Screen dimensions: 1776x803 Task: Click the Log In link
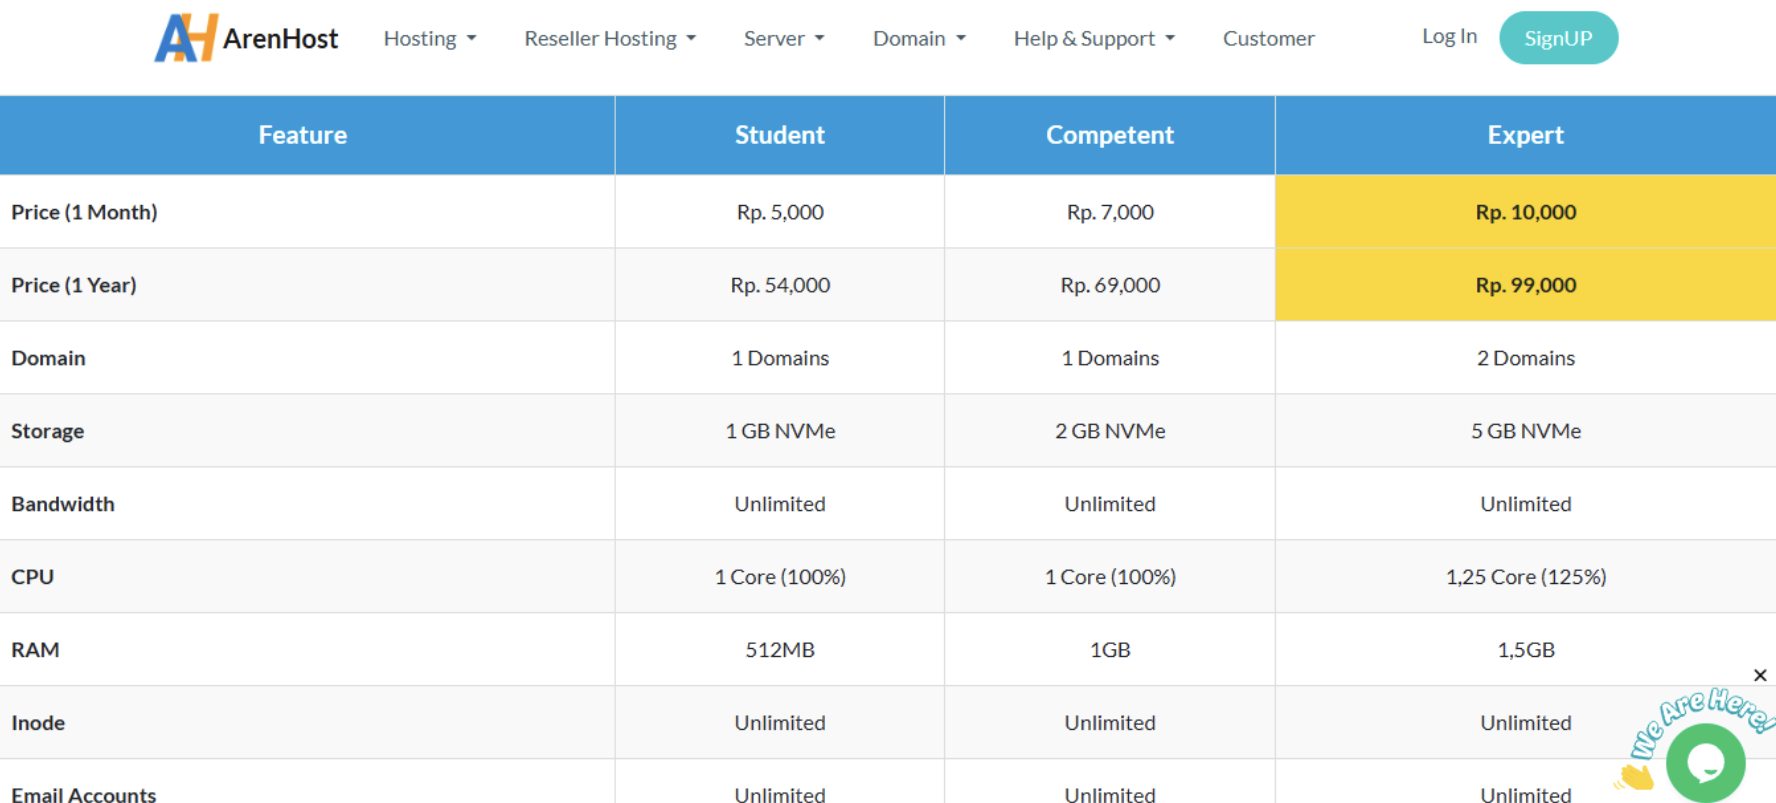(x=1449, y=36)
